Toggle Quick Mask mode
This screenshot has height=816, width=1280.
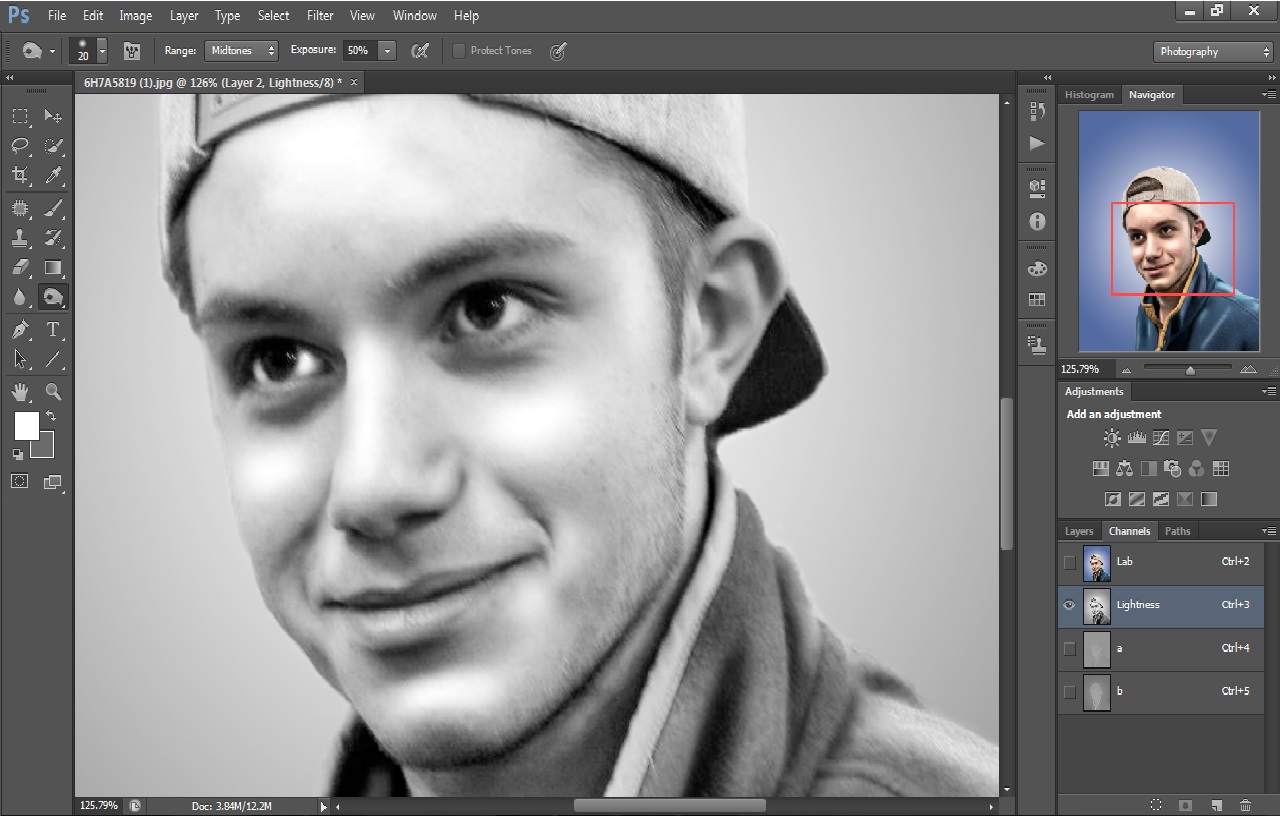(20, 481)
